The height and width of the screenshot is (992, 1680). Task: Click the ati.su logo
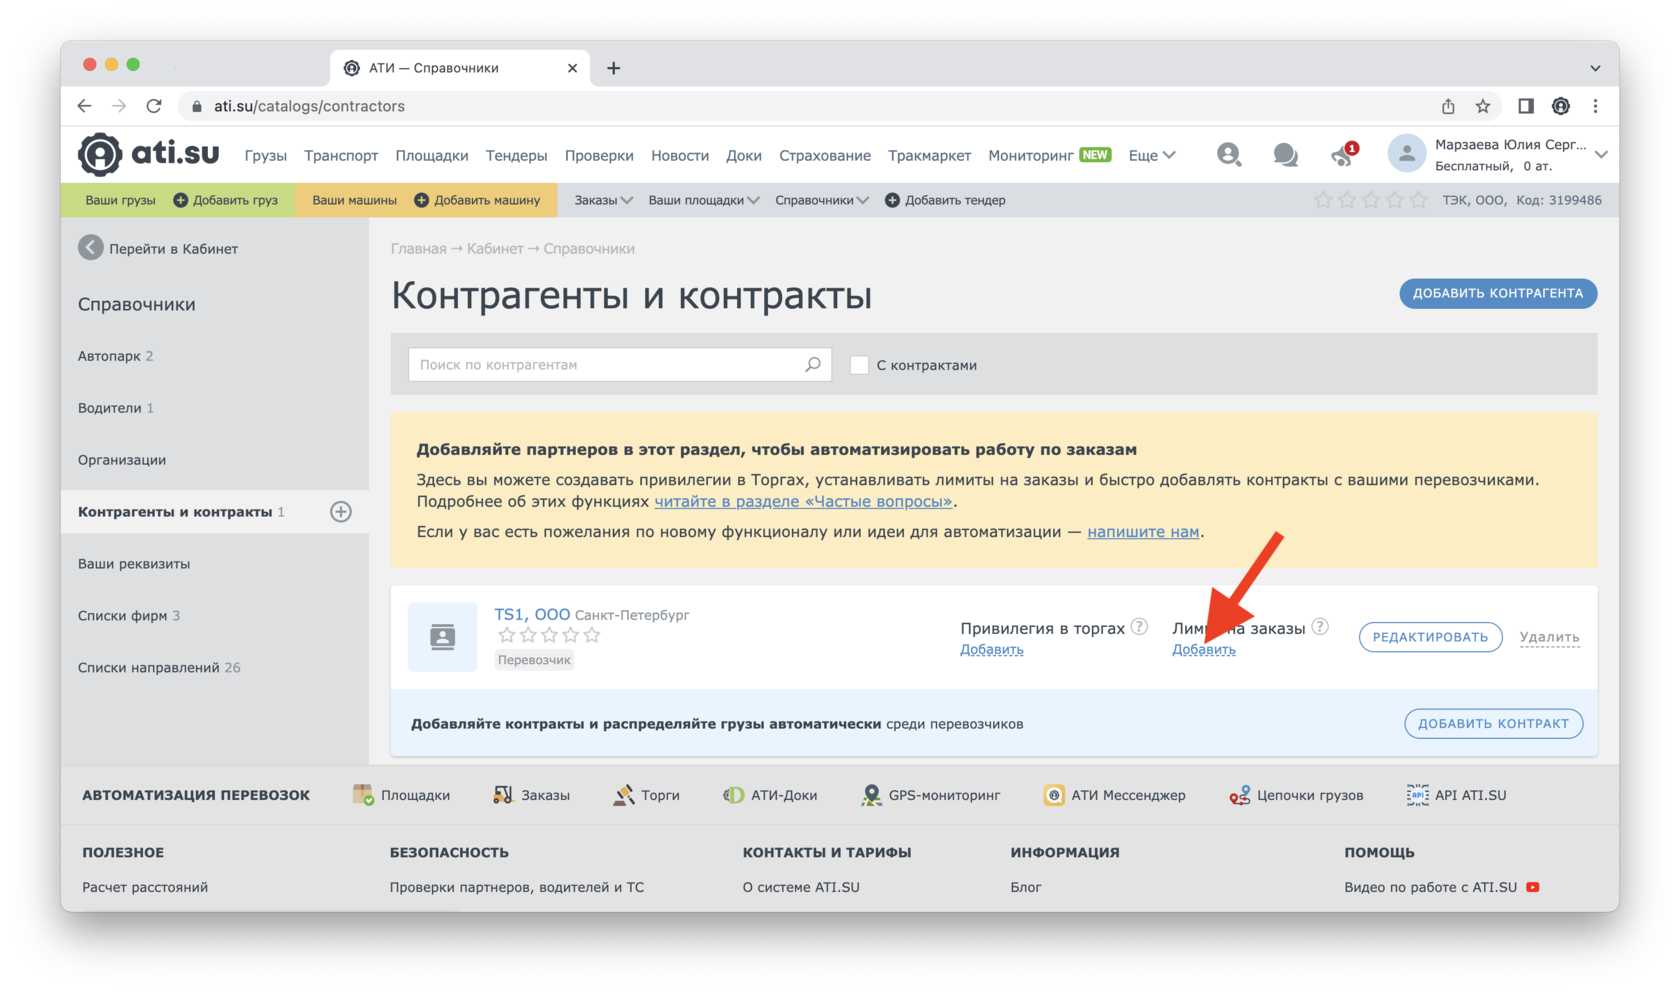(x=149, y=154)
